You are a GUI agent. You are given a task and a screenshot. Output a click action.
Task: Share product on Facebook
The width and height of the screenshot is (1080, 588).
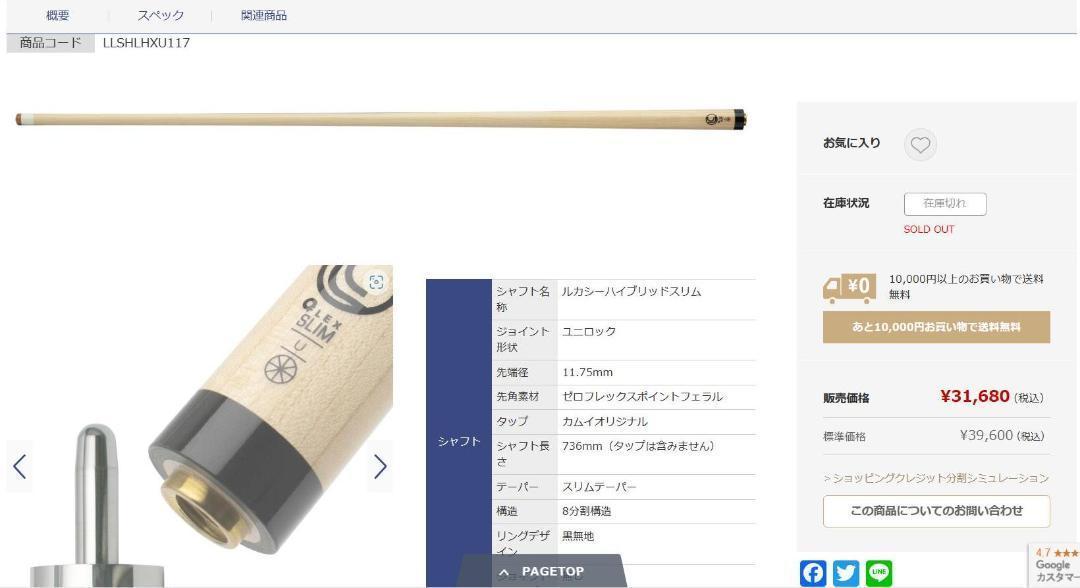coord(813,573)
